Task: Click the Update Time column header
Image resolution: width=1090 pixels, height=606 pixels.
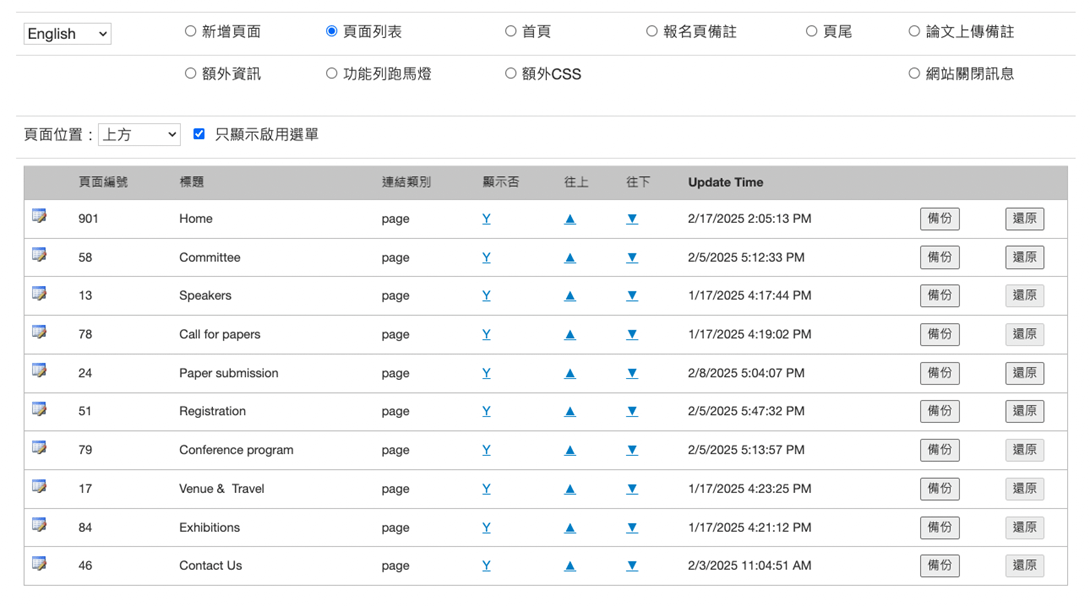Action: coord(725,182)
